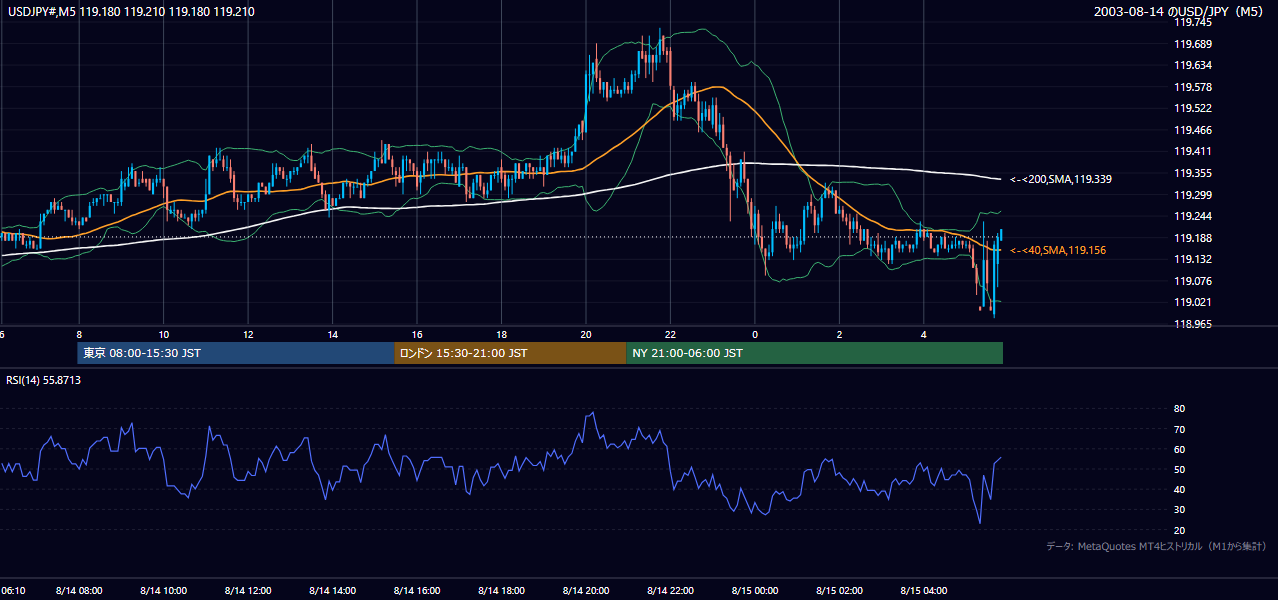The height and width of the screenshot is (600, 1278).
Task: Click bottom time label 8/14 18:00
Action: (501, 591)
